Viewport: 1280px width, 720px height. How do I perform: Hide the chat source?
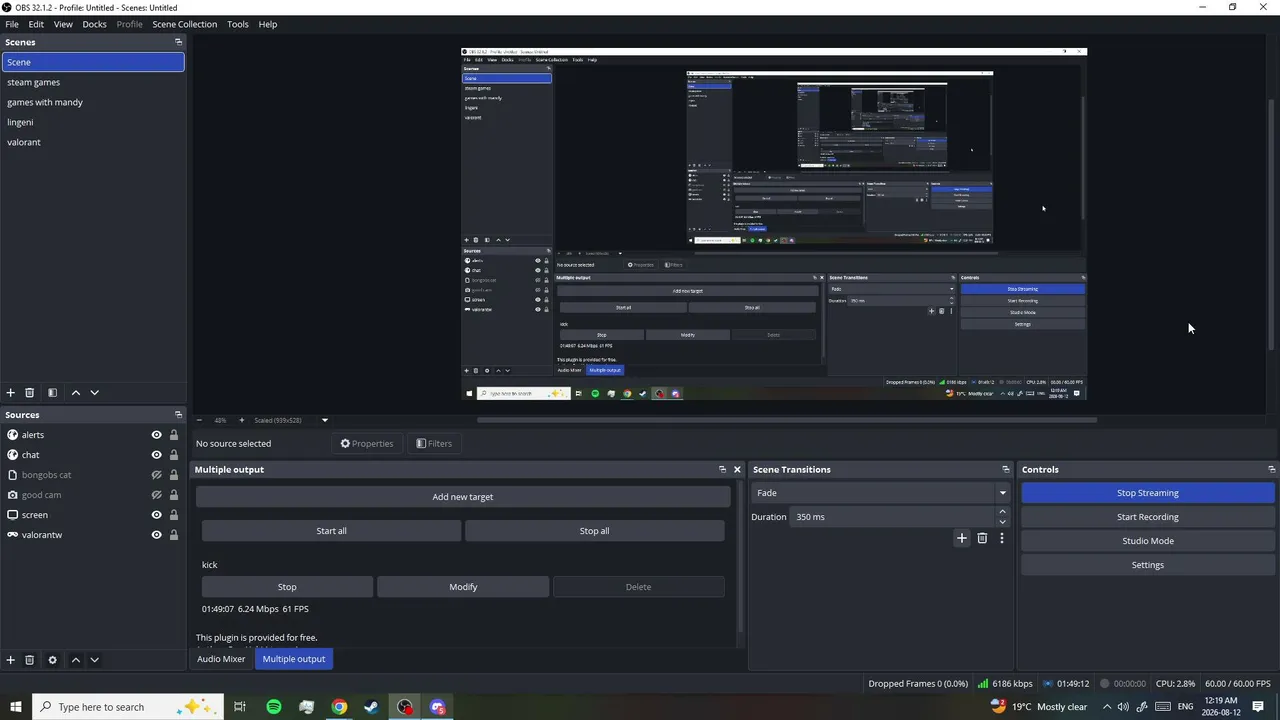click(156, 455)
